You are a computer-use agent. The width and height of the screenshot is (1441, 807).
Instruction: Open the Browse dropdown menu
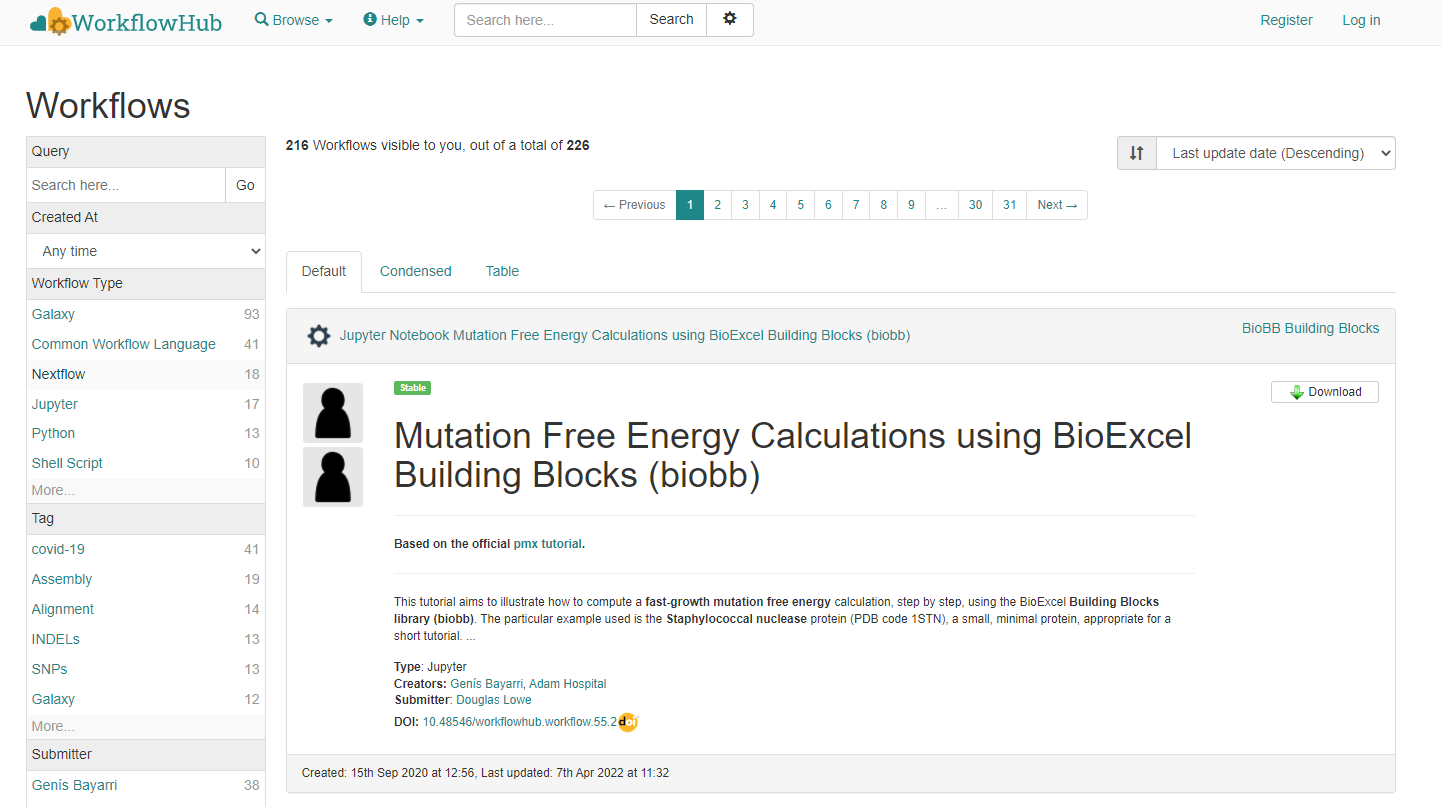(x=294, y=20)
